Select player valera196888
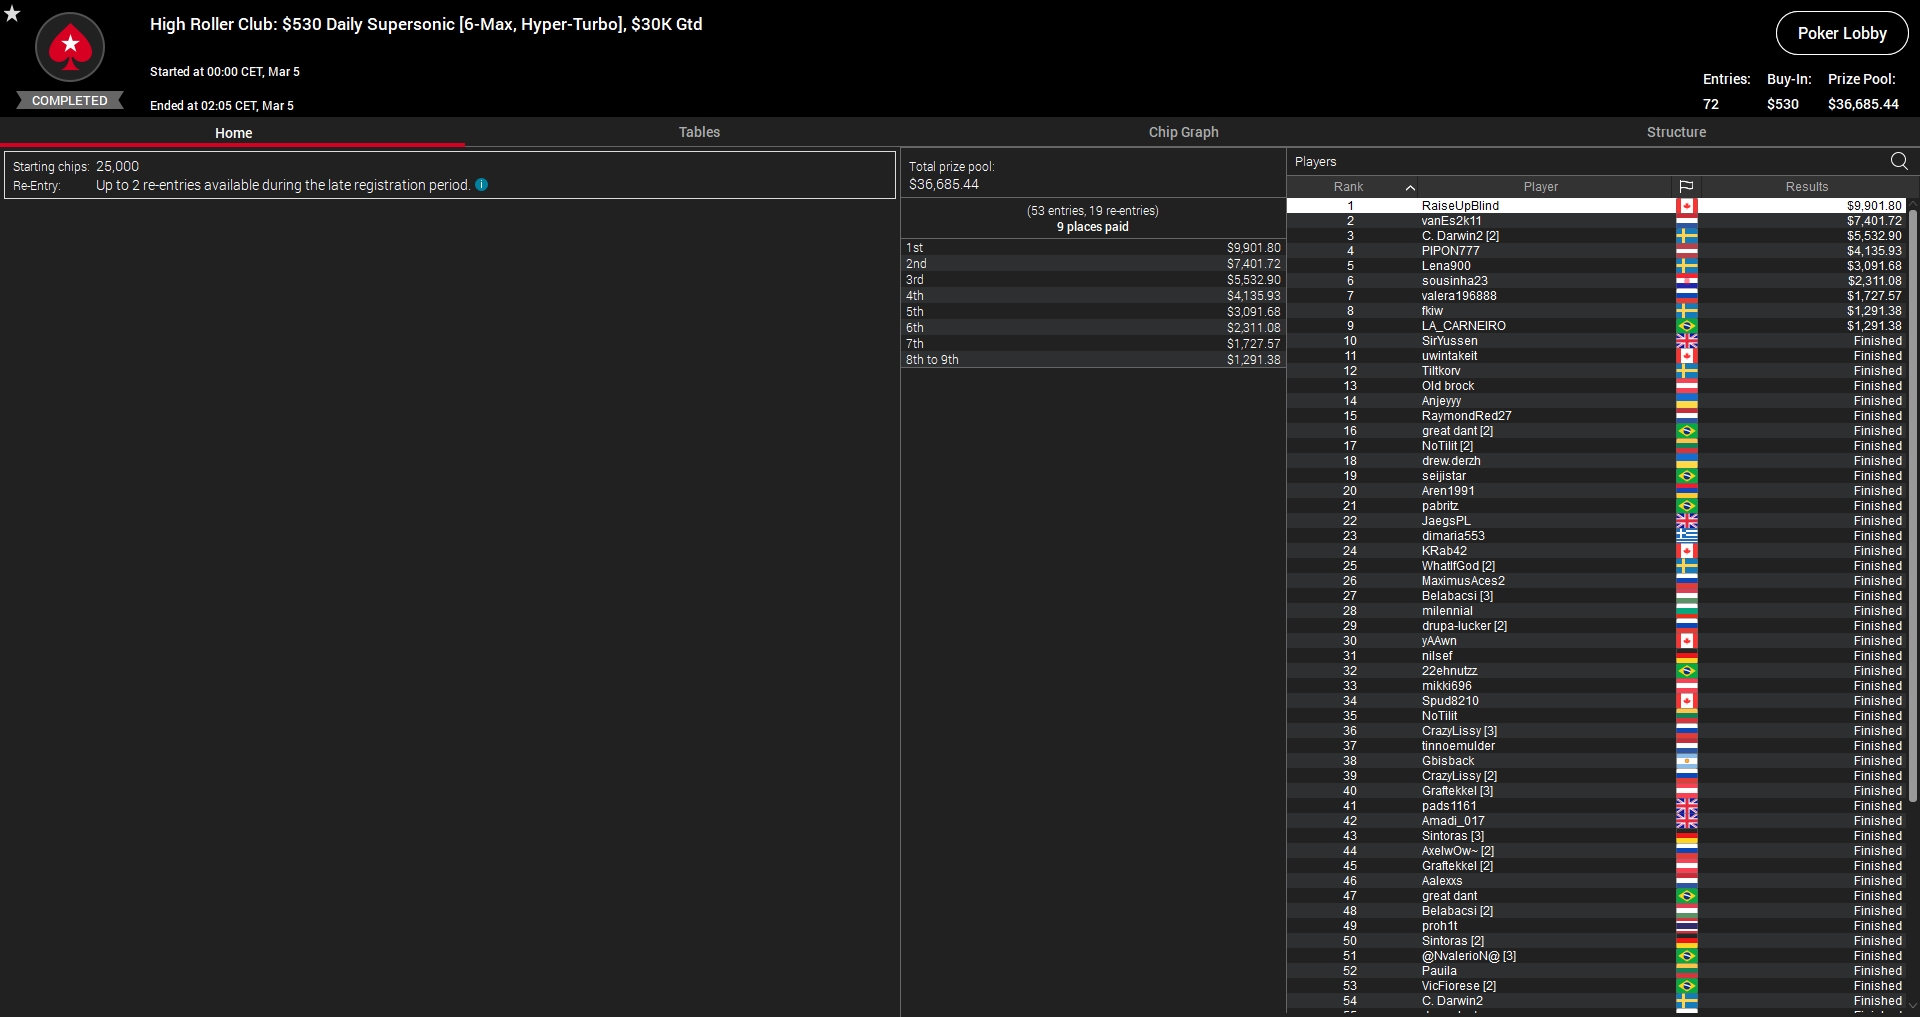The image size is (1920, 1017). [x=1597, y=296]
